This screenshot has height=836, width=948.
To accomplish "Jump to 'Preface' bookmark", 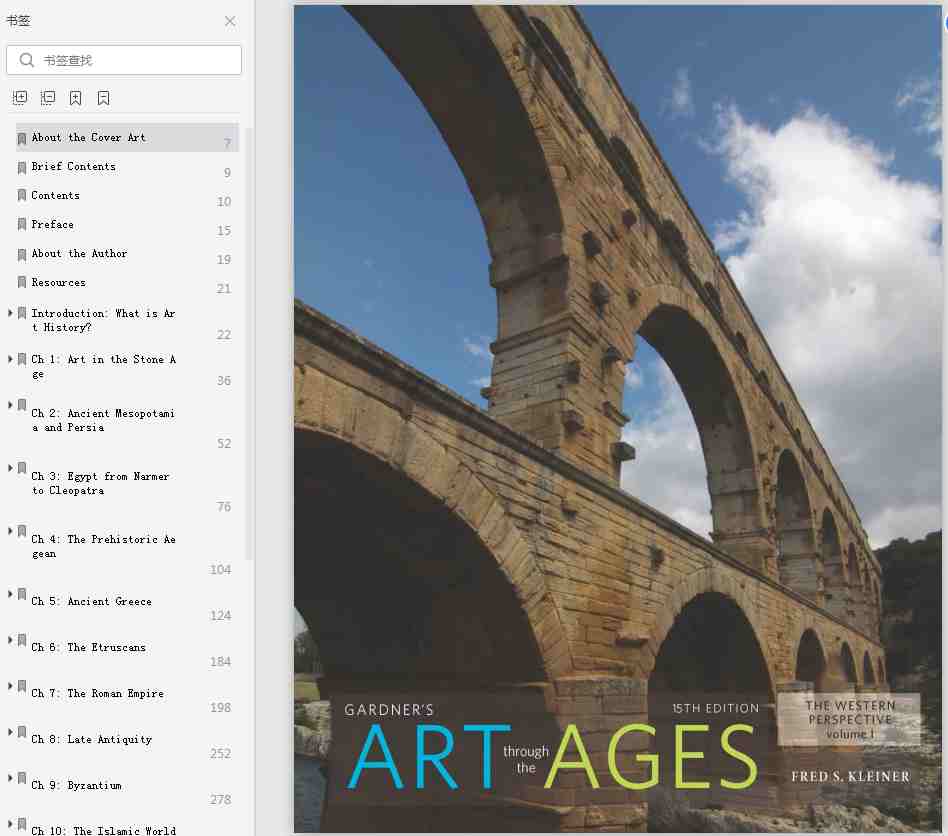I will pyautogui.click(x=53, y=224).
